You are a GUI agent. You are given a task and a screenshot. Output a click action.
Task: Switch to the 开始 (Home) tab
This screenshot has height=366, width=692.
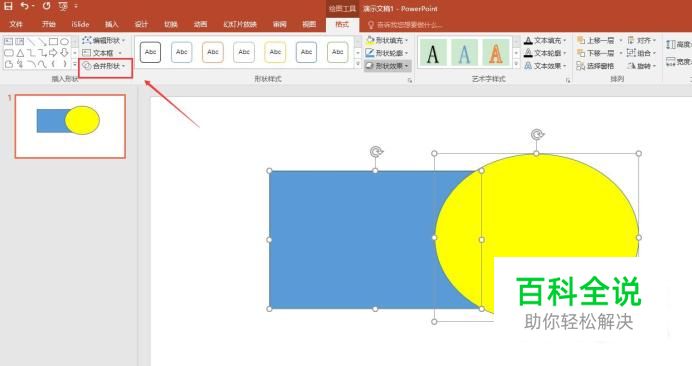pyautogui.click(x=49, y=24)
